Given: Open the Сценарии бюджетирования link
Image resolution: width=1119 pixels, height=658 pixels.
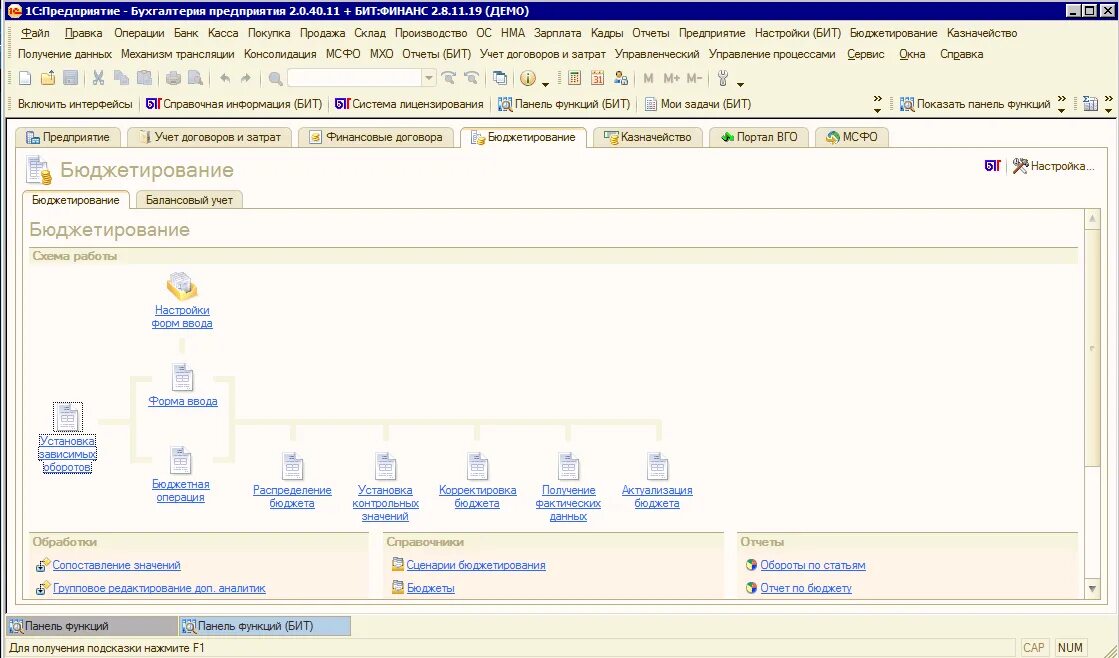Looking at the screenshot, I should point(476,565).
